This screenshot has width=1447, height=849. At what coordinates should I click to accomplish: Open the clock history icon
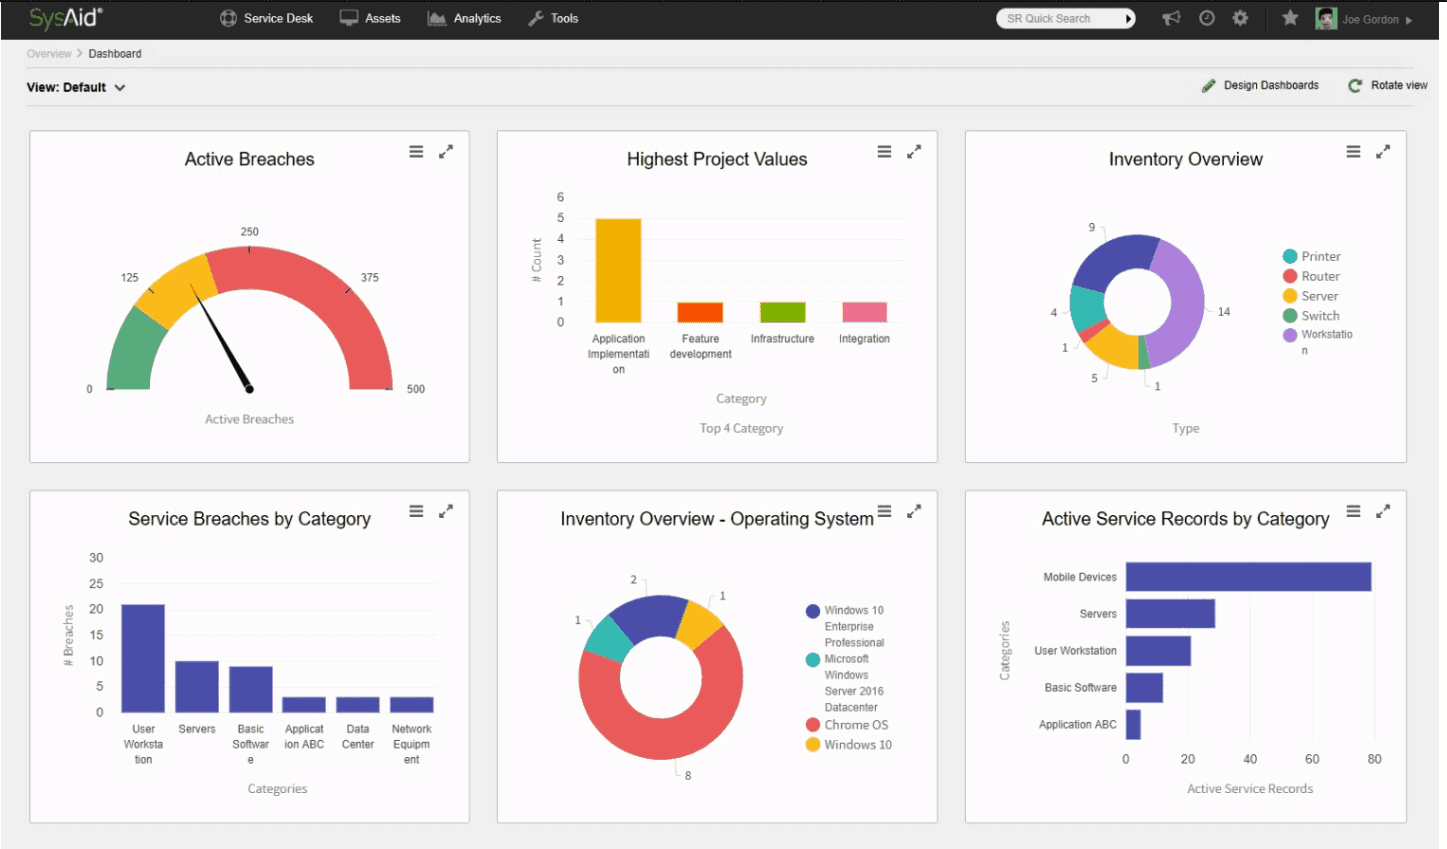(x=1207, y=18)
